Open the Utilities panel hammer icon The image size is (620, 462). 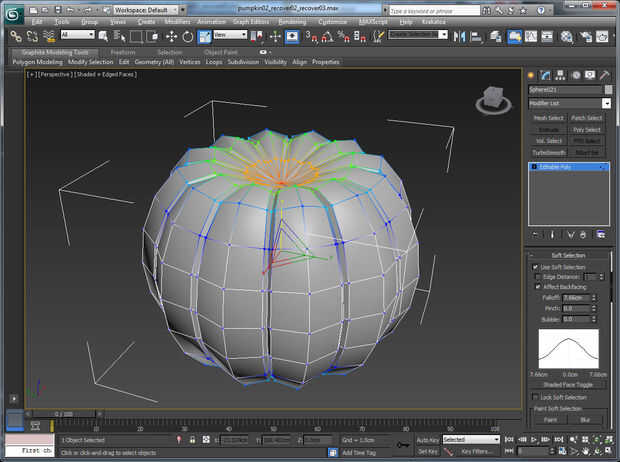[x=604, y=75]
